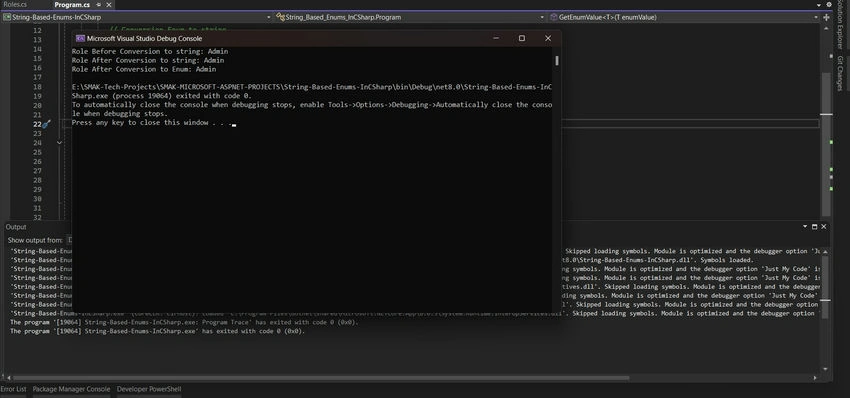Click the Debug Console window icon
This screenshot has height=398, width=850.
(x=80, y=38)
